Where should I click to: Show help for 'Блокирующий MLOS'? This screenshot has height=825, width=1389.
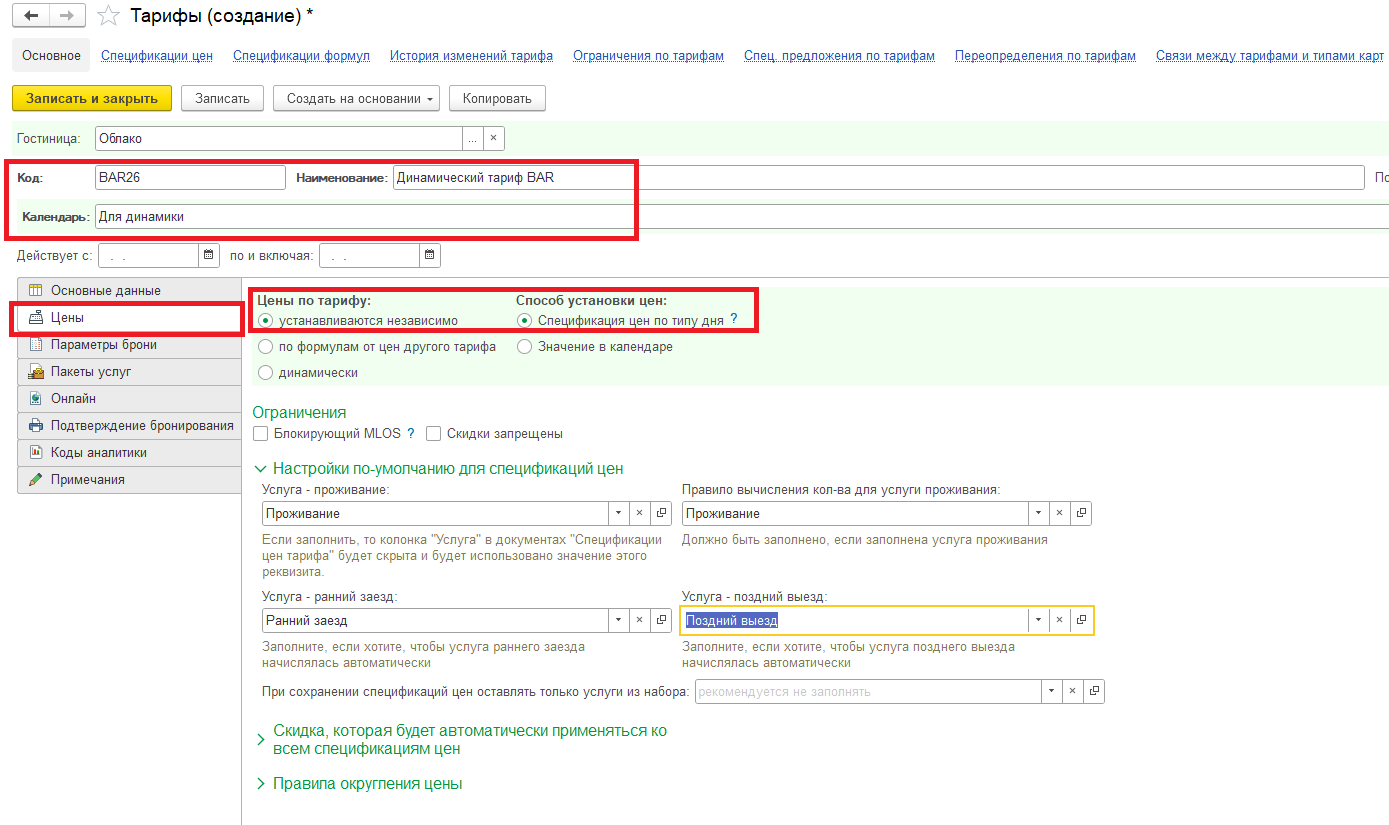pos(410,433)
